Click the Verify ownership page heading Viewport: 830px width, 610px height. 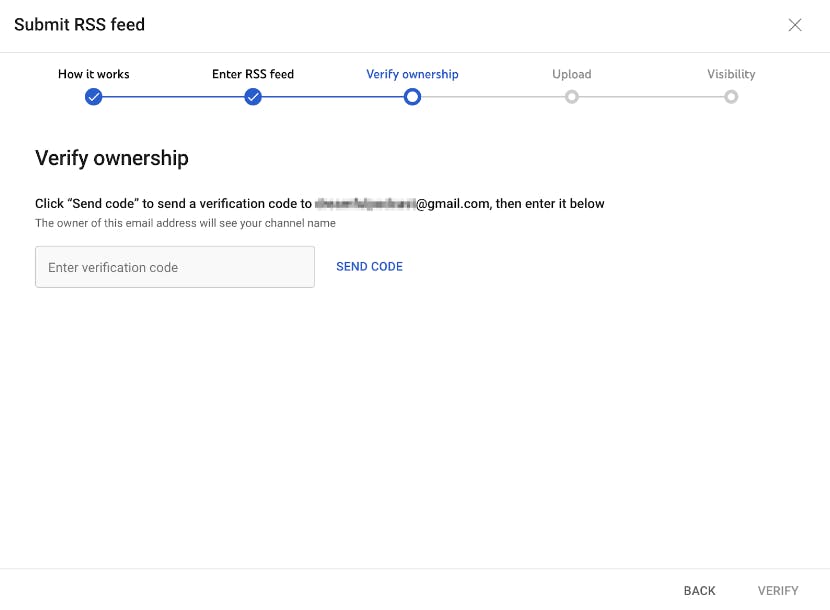[x=111, y=158]
